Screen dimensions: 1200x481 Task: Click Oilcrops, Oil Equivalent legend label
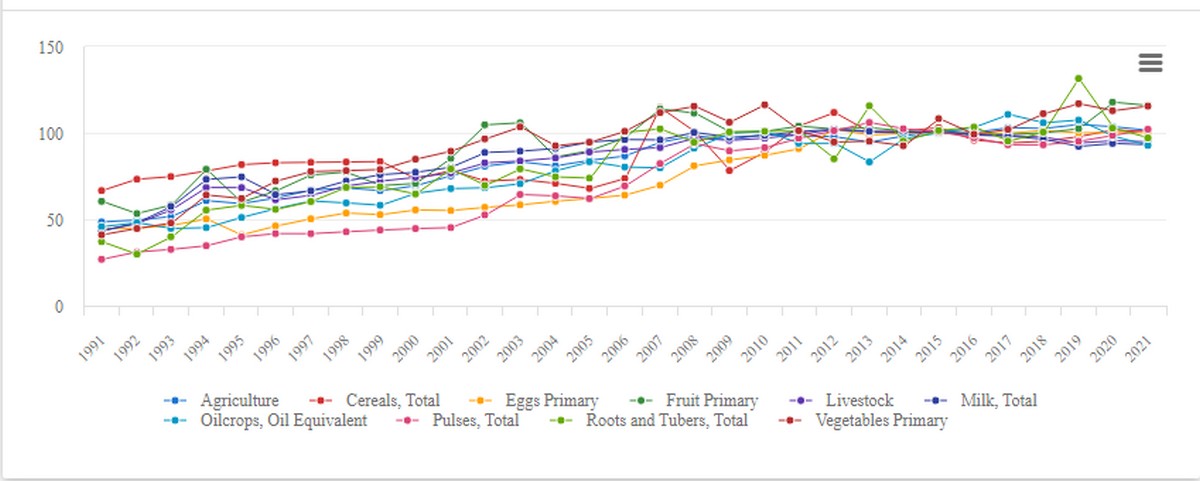pyautogui.click(x=283, y=421)
